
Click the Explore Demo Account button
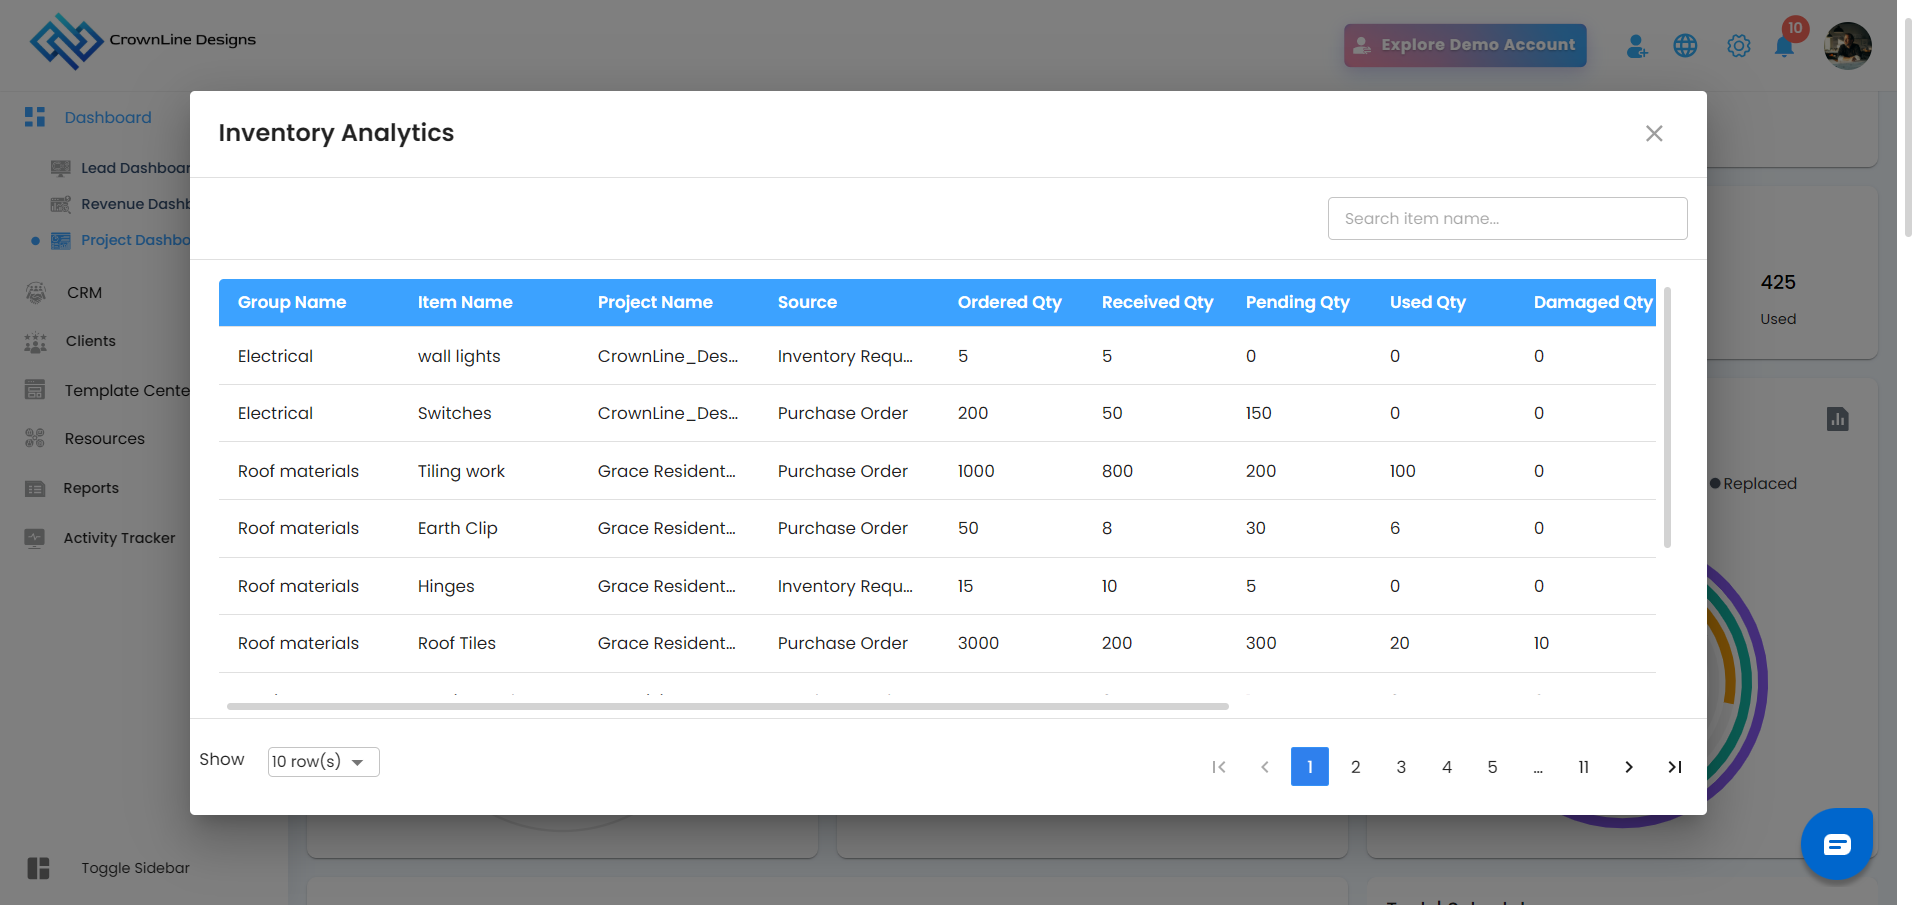[x=1465, y=45]
